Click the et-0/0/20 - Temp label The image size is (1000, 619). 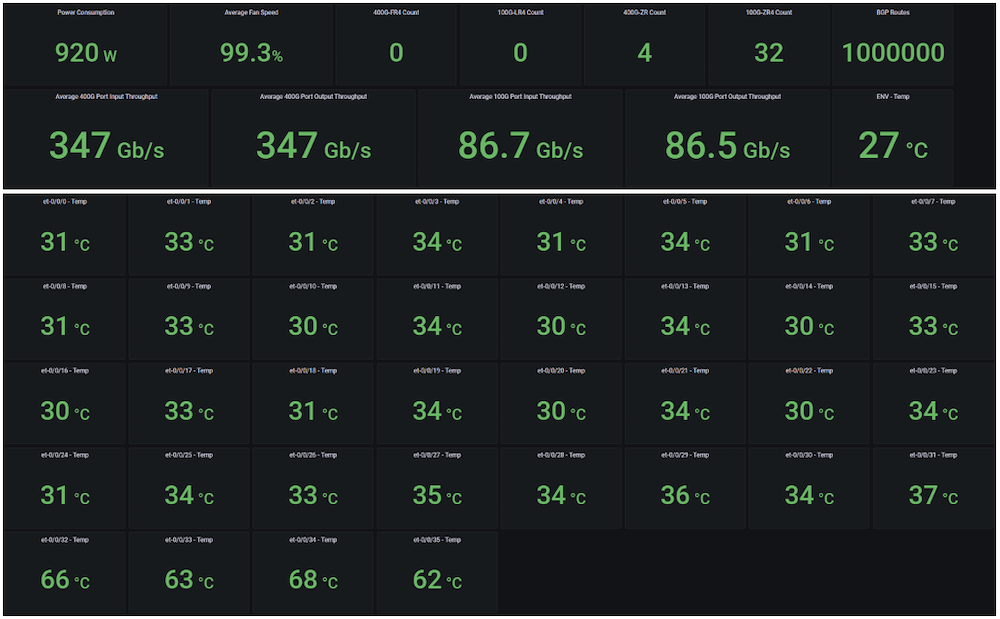(561, 370)
